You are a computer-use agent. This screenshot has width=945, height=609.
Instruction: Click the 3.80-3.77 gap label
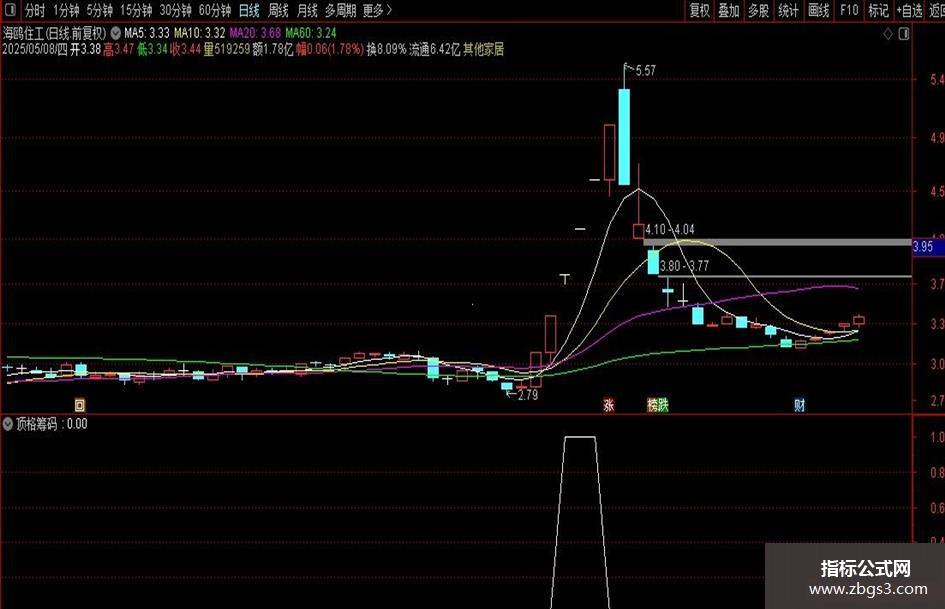[684, 266]
